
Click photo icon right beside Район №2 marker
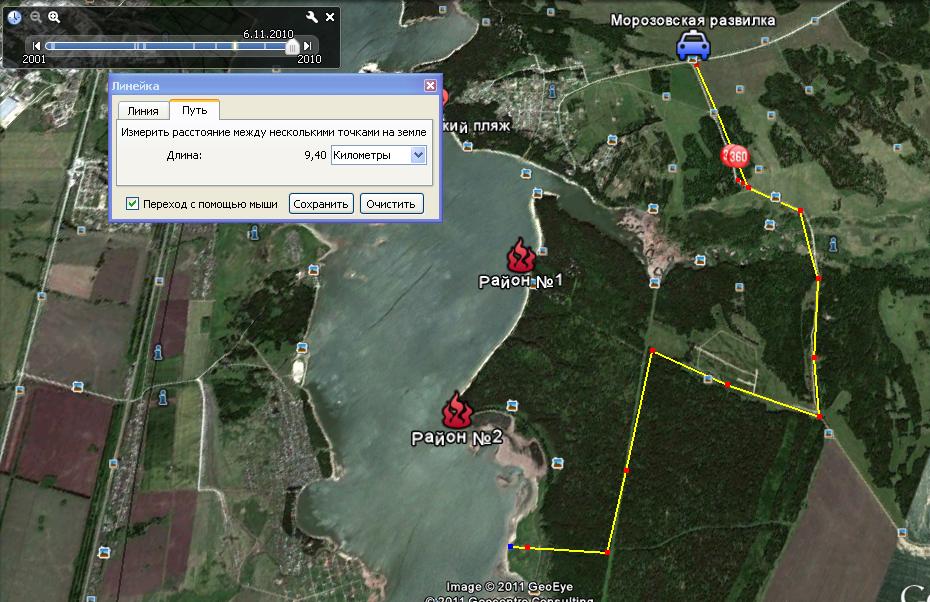(x=512, y=405)
